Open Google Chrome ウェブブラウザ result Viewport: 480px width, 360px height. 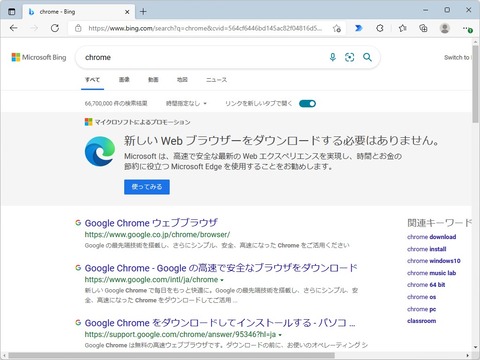[151, 223]
